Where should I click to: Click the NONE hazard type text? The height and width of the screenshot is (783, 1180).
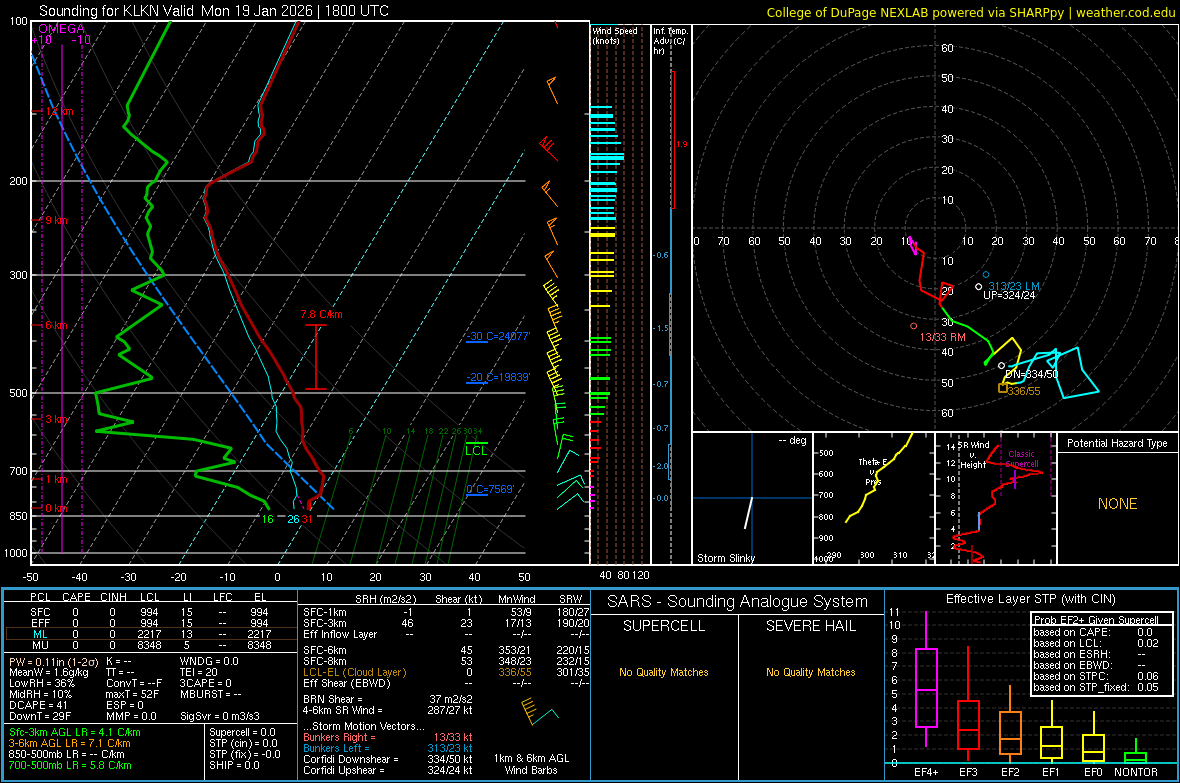pyautogui.click(x=1117, y=504)
